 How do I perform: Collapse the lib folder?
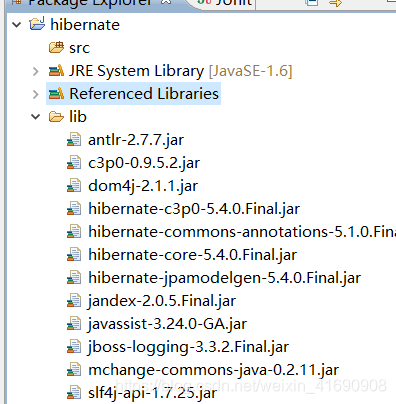(x=35, y=117)
